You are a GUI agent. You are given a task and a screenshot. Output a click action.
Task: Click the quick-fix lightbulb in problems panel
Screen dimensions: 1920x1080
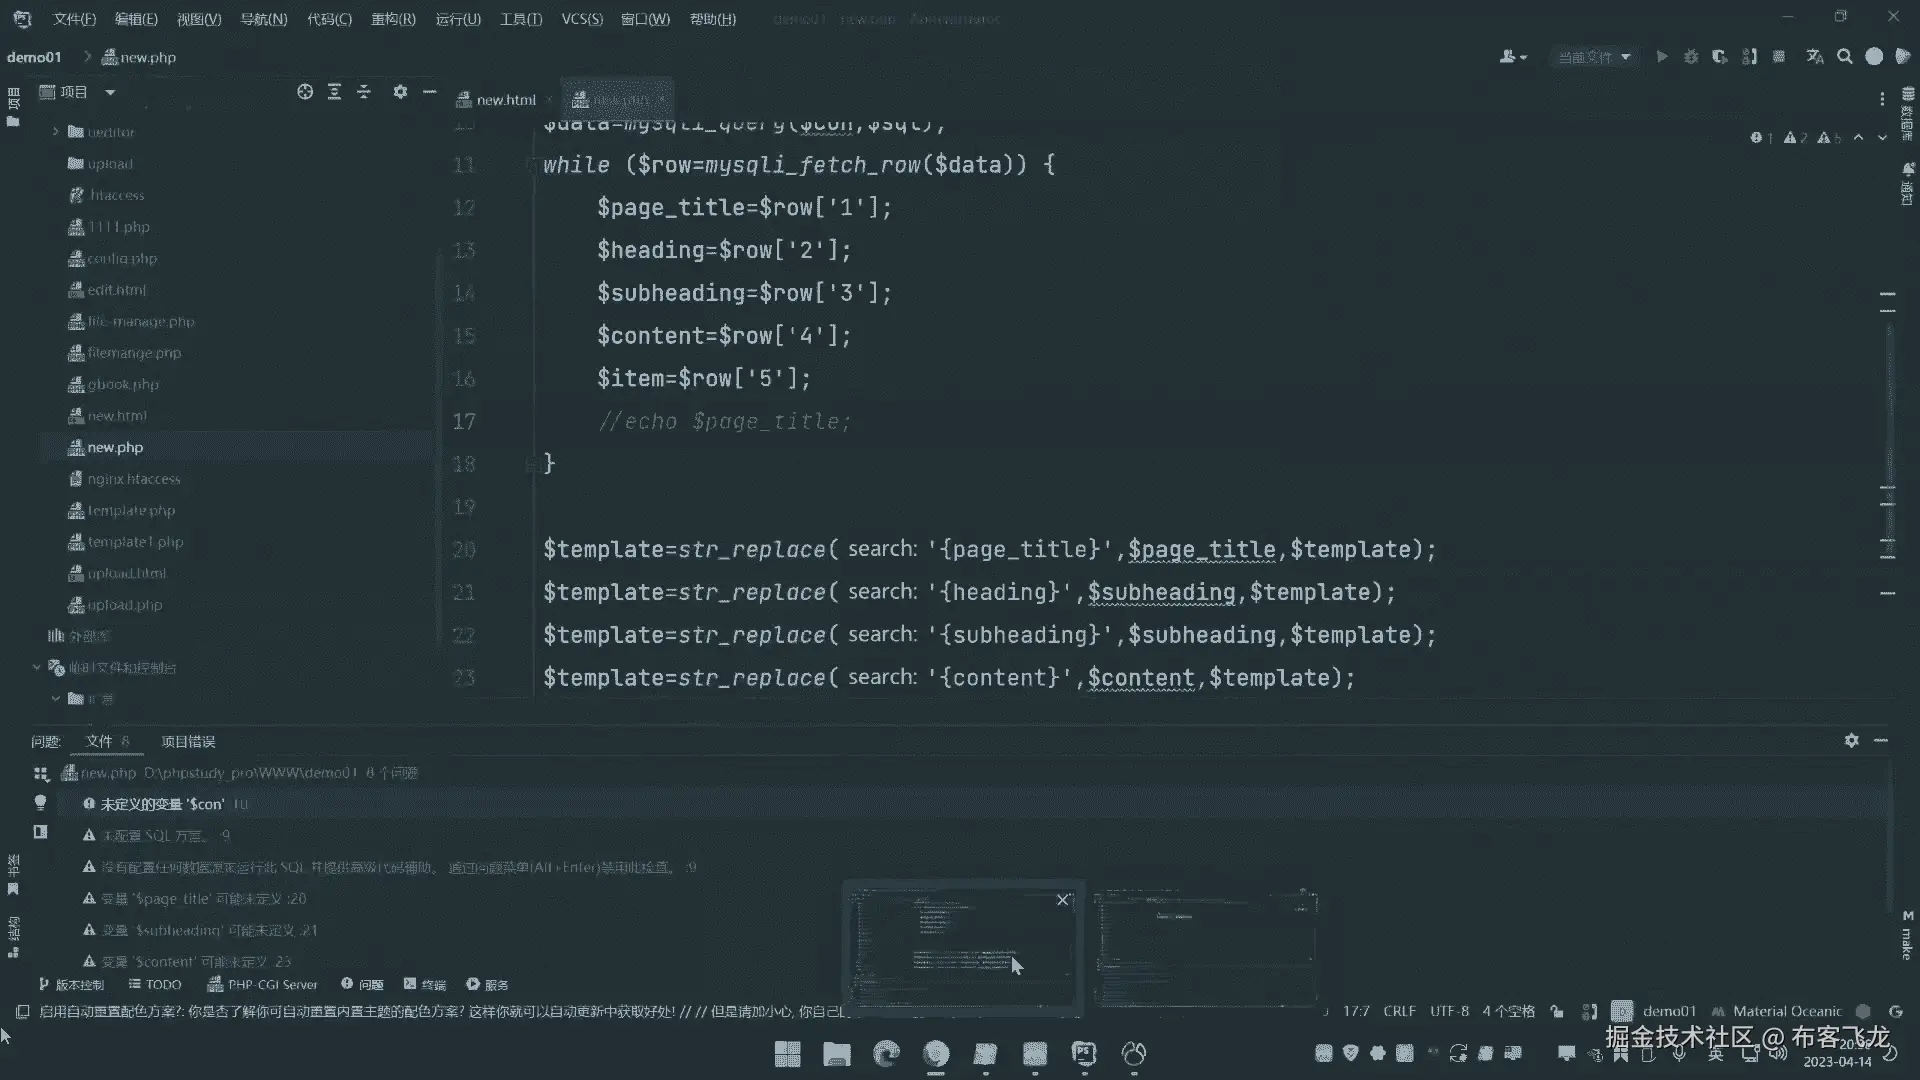coord(40,803)
